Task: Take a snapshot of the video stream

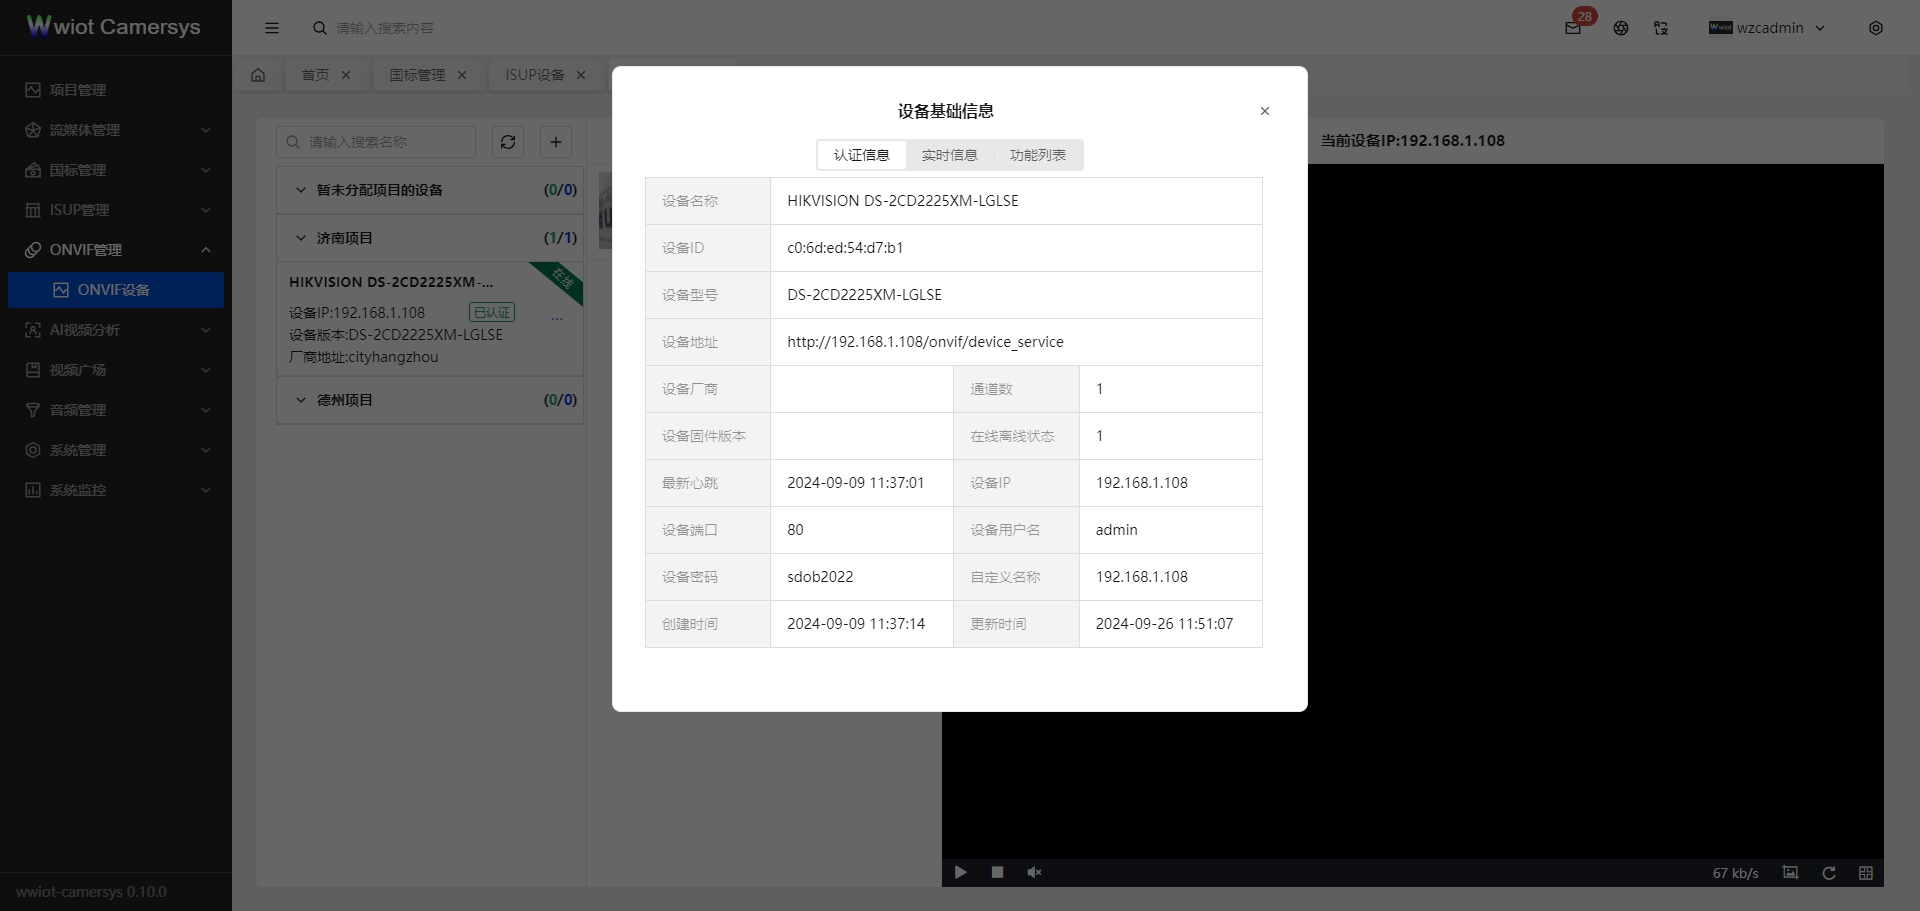Action: click(1790, 872)
